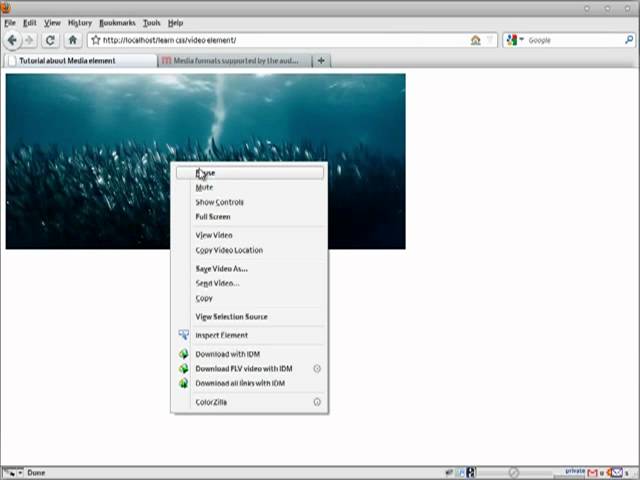Choose Copy Video Location

pyautogui.click(x=250, y=250)
